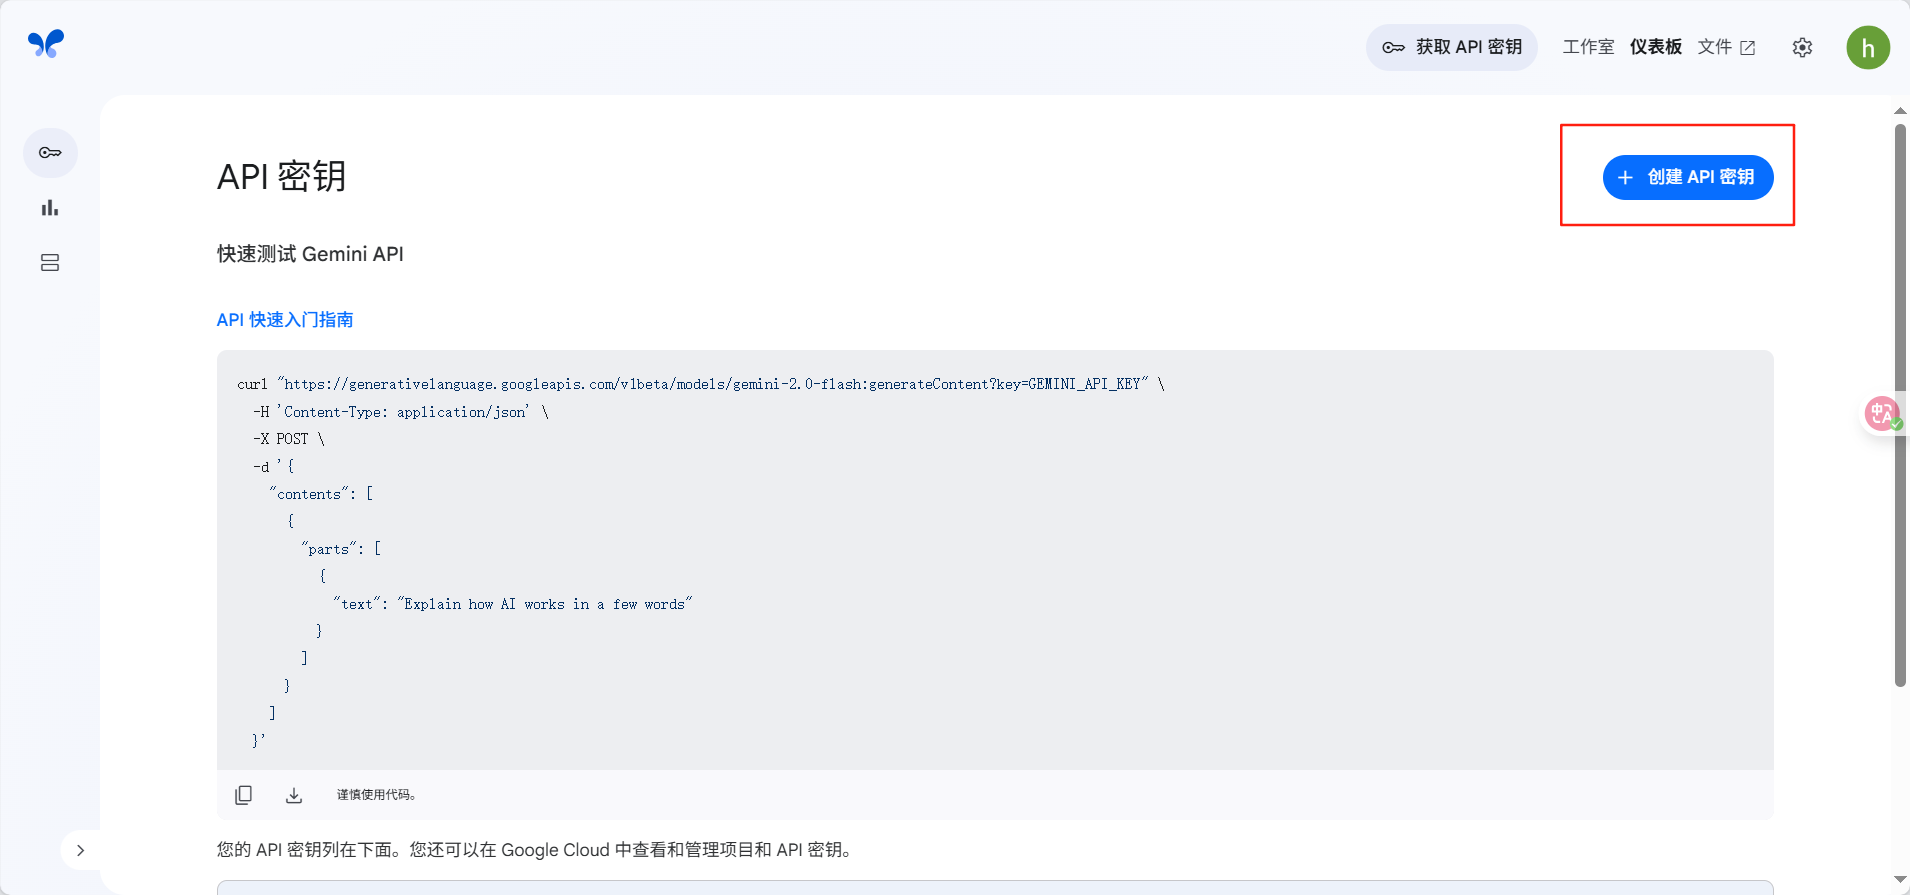Open the usage bar chart sidebar icon
The image size is (1910, 895).
(x=50, y=208)
